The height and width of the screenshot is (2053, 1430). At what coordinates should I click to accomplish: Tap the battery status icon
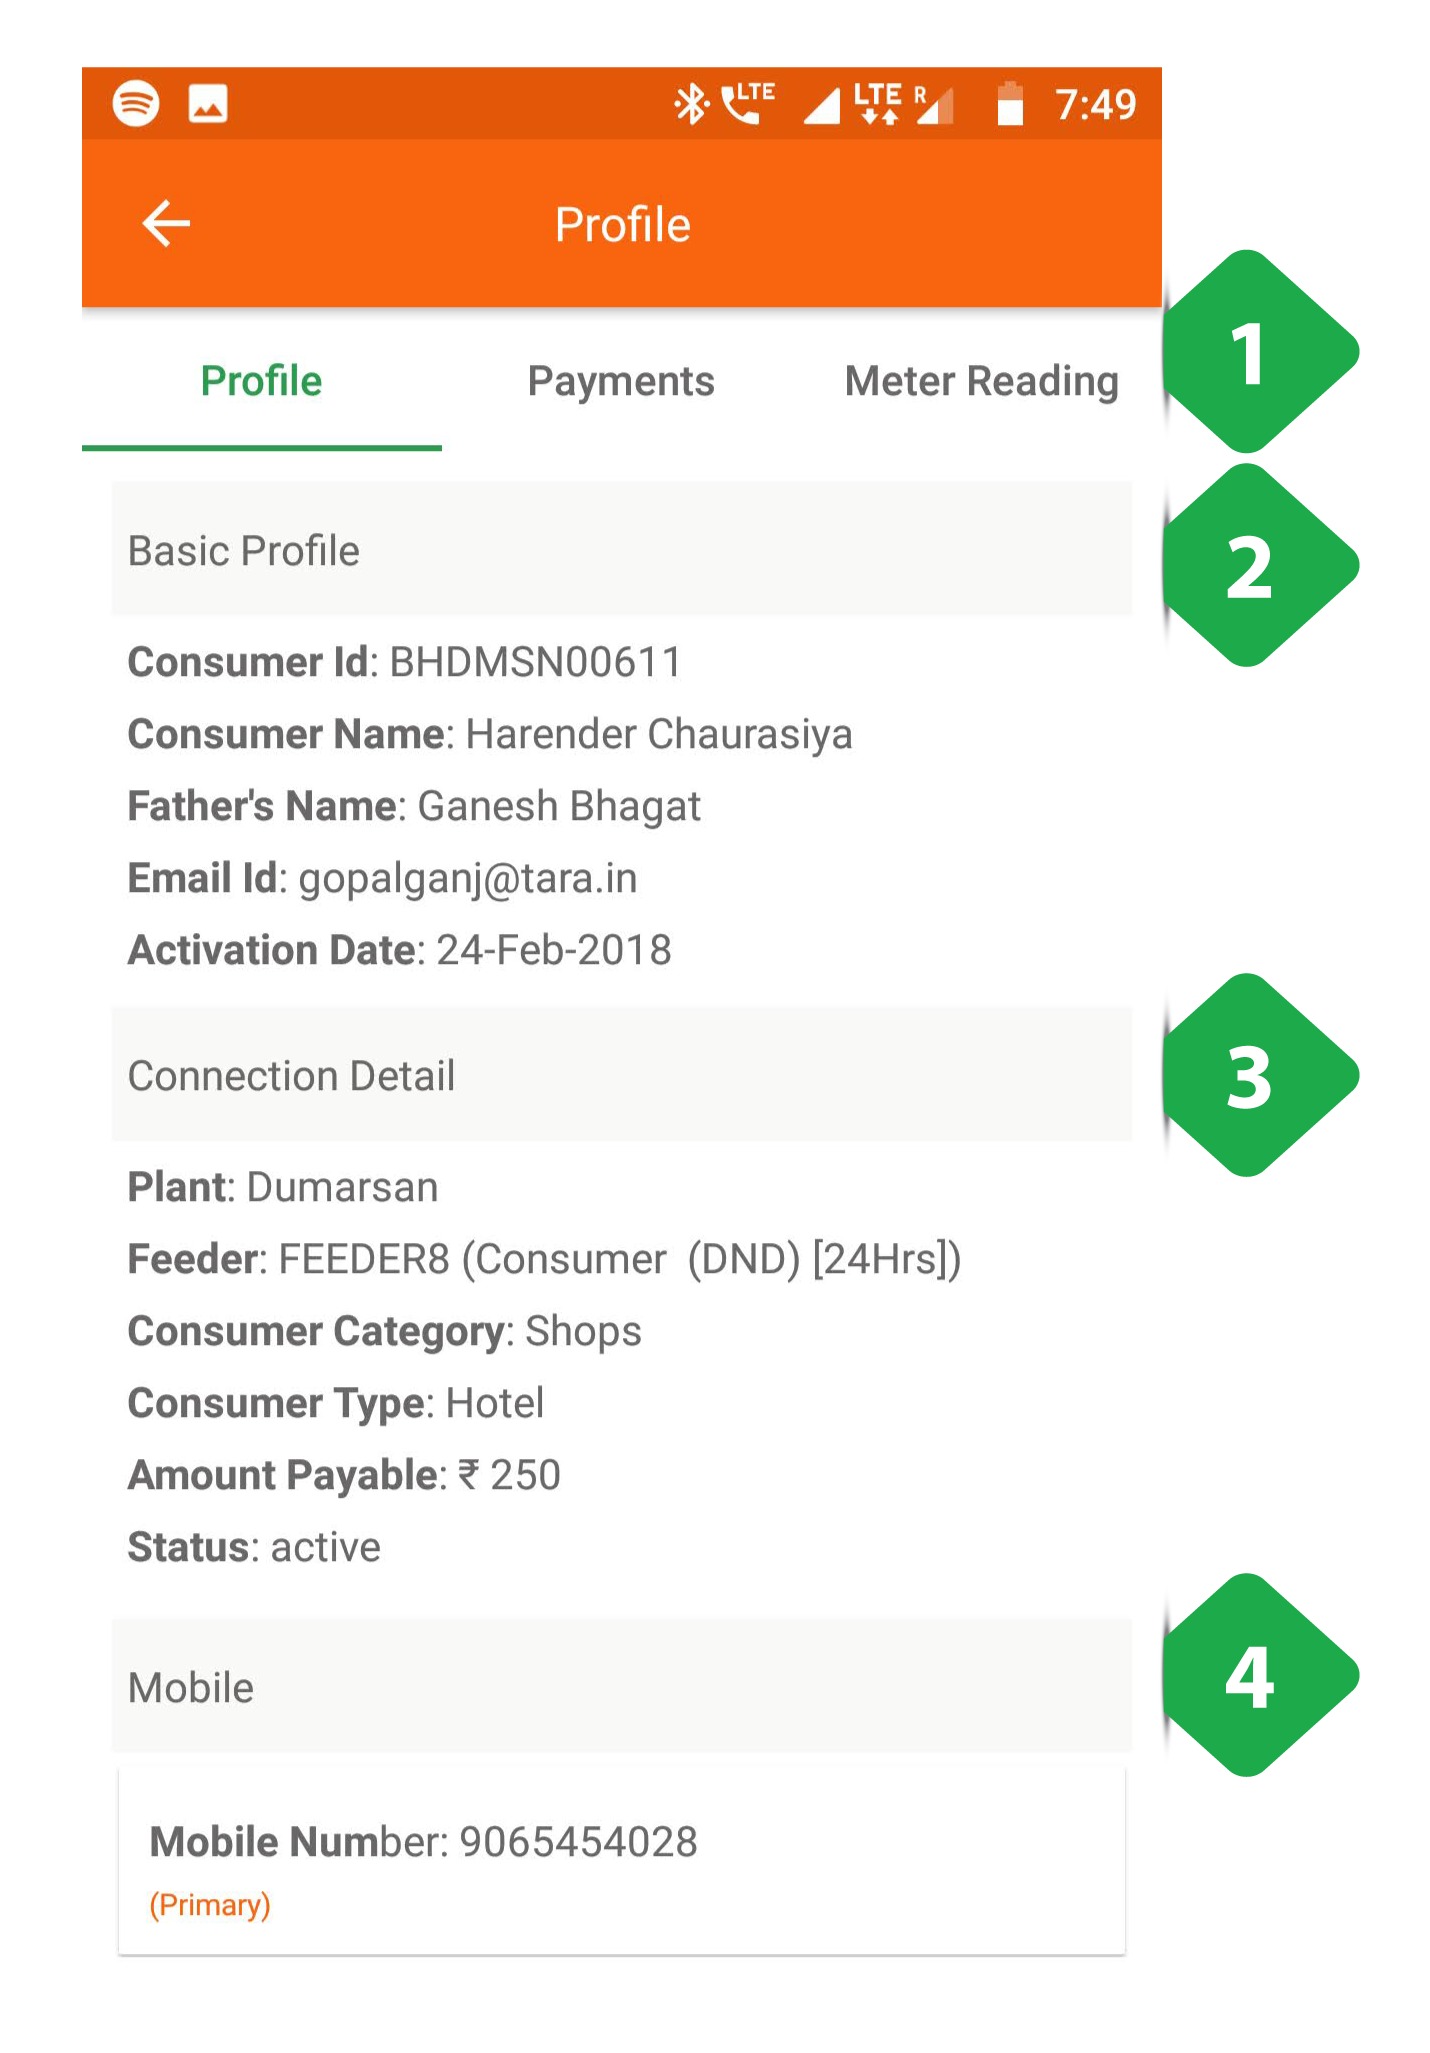[1010, 104]
